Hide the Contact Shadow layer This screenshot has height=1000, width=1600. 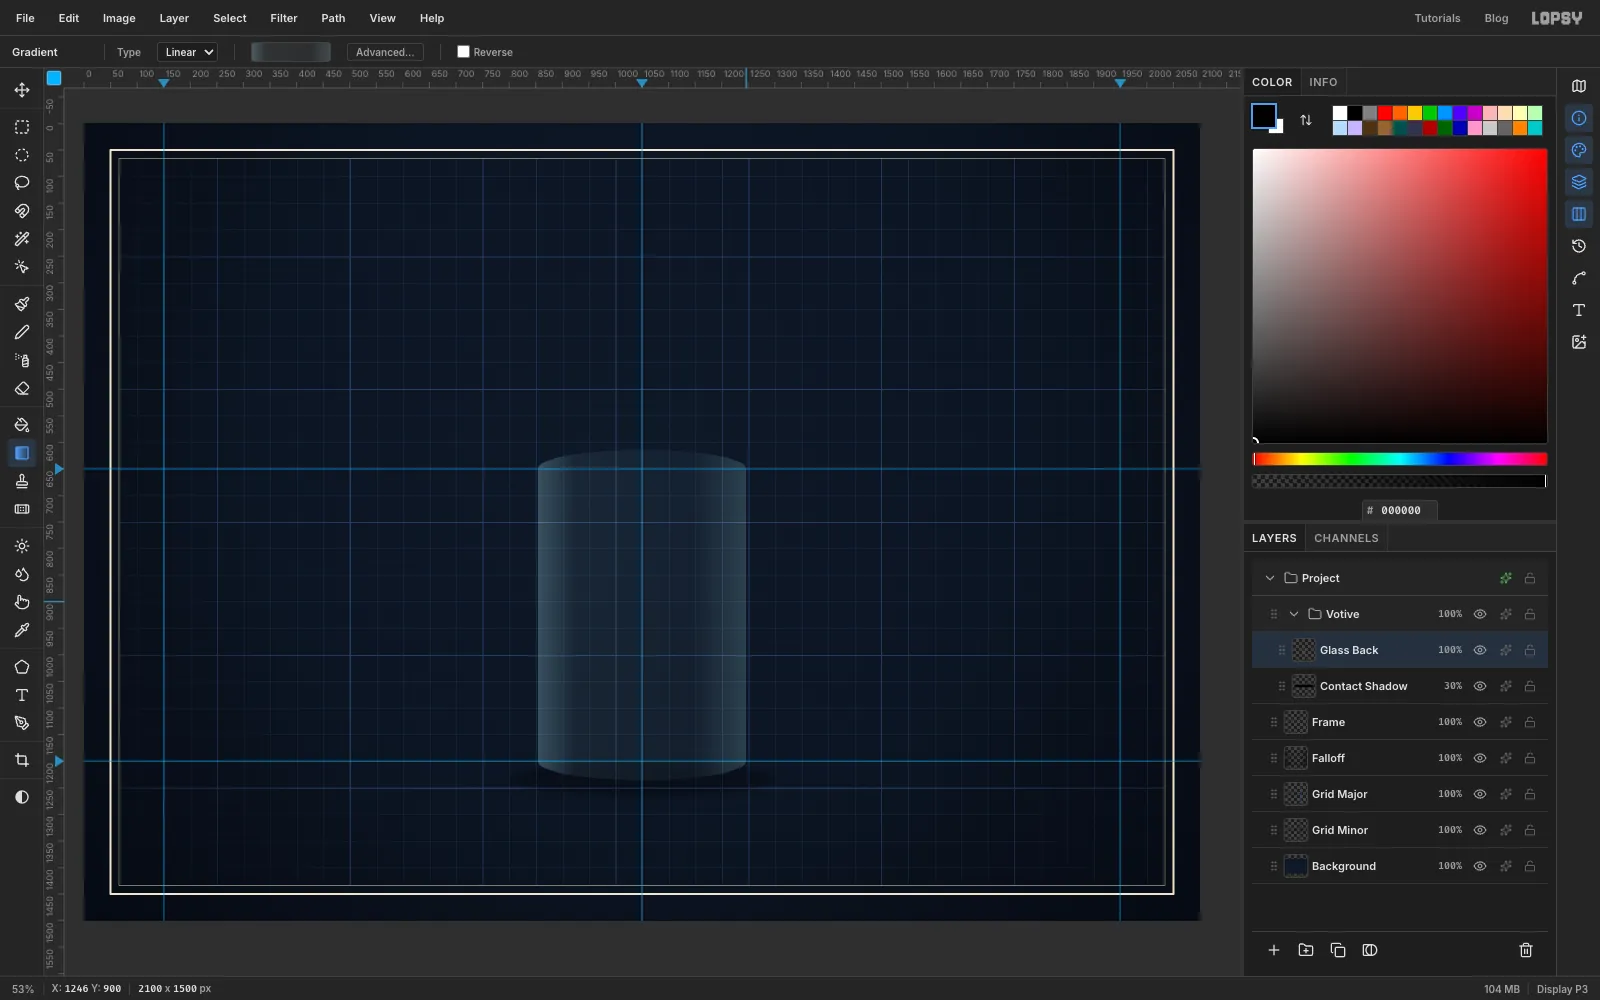click(x=1480, y=686)
